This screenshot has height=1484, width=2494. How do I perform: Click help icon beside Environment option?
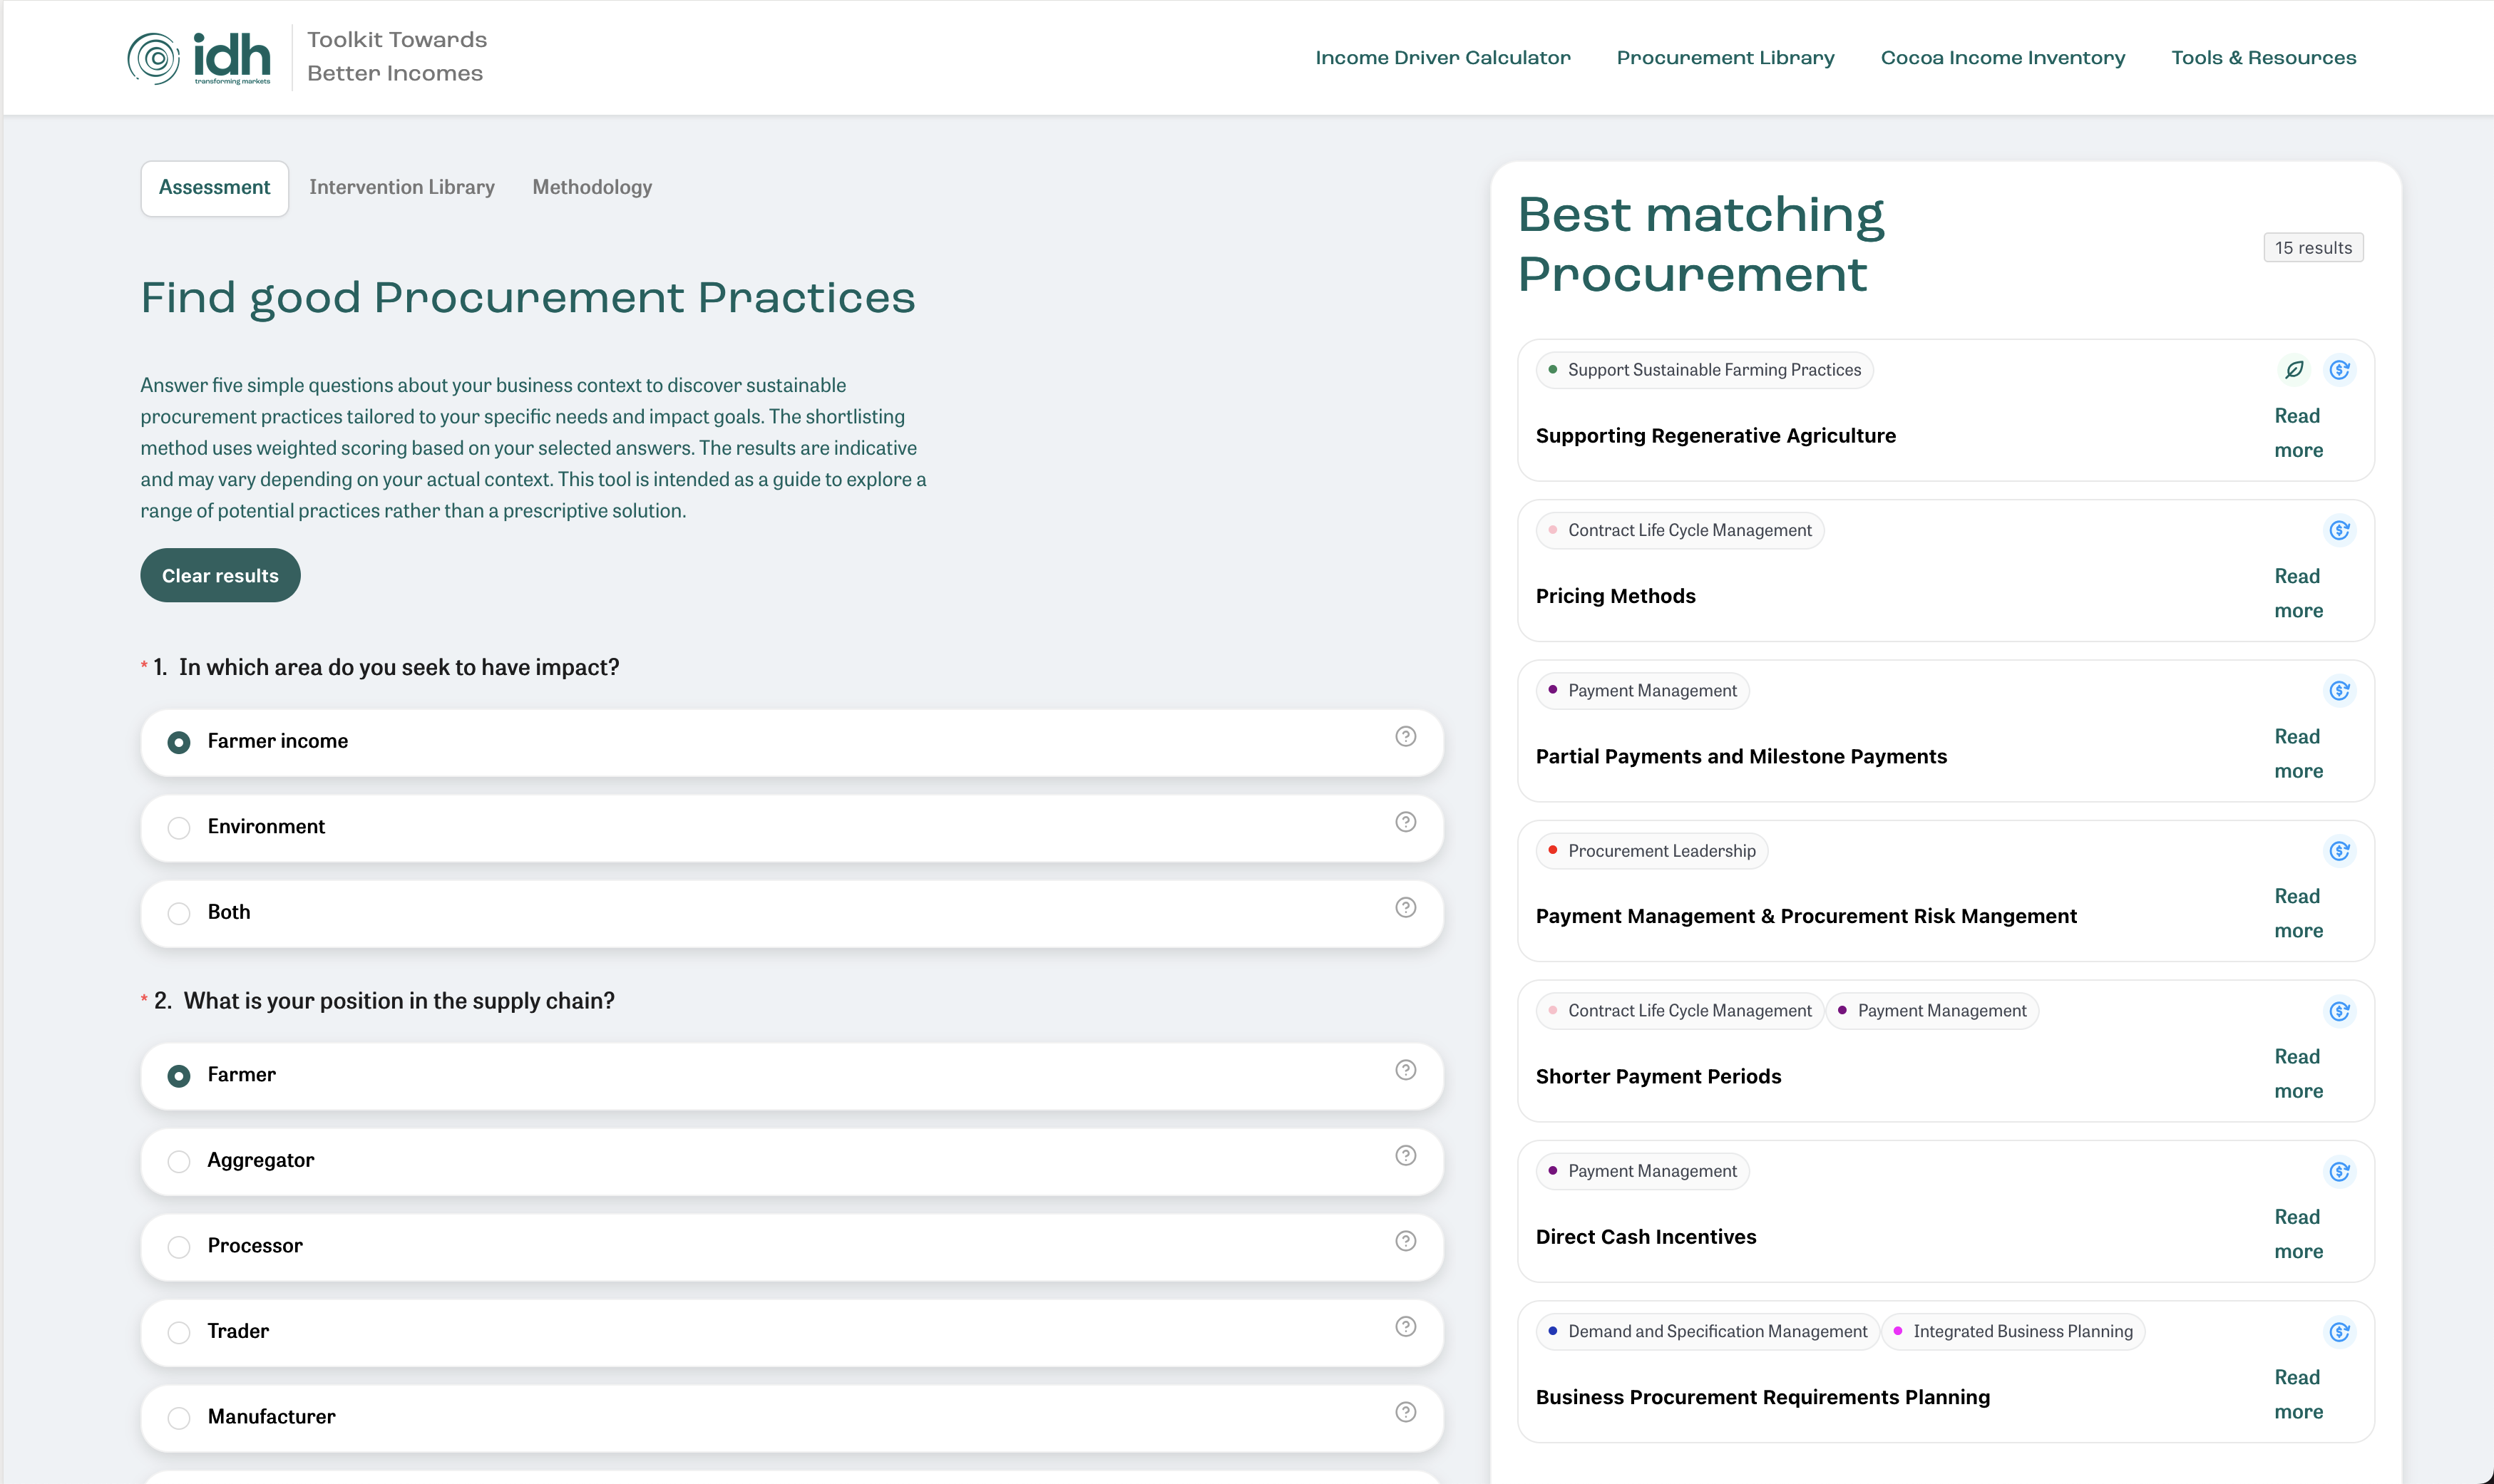click(x=1405, y=822)
